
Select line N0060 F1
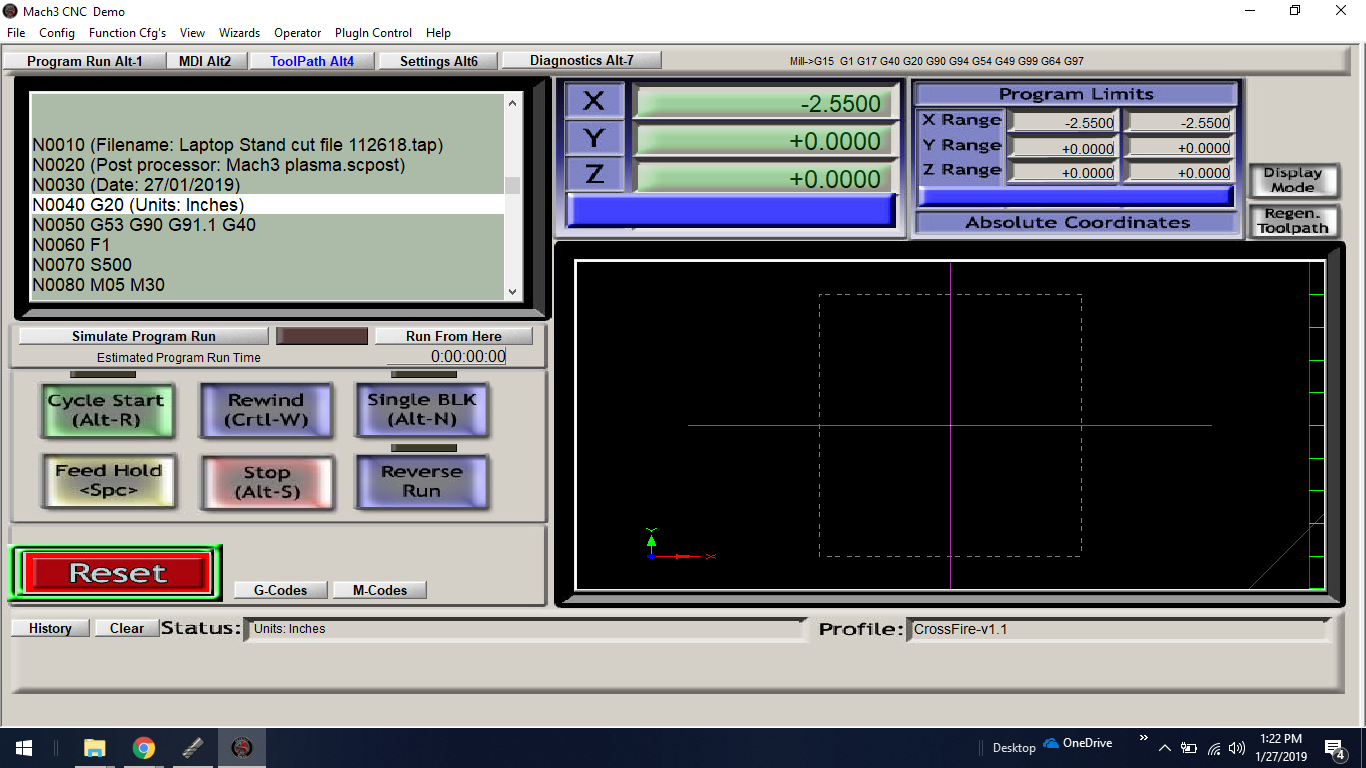coord(267,245)
